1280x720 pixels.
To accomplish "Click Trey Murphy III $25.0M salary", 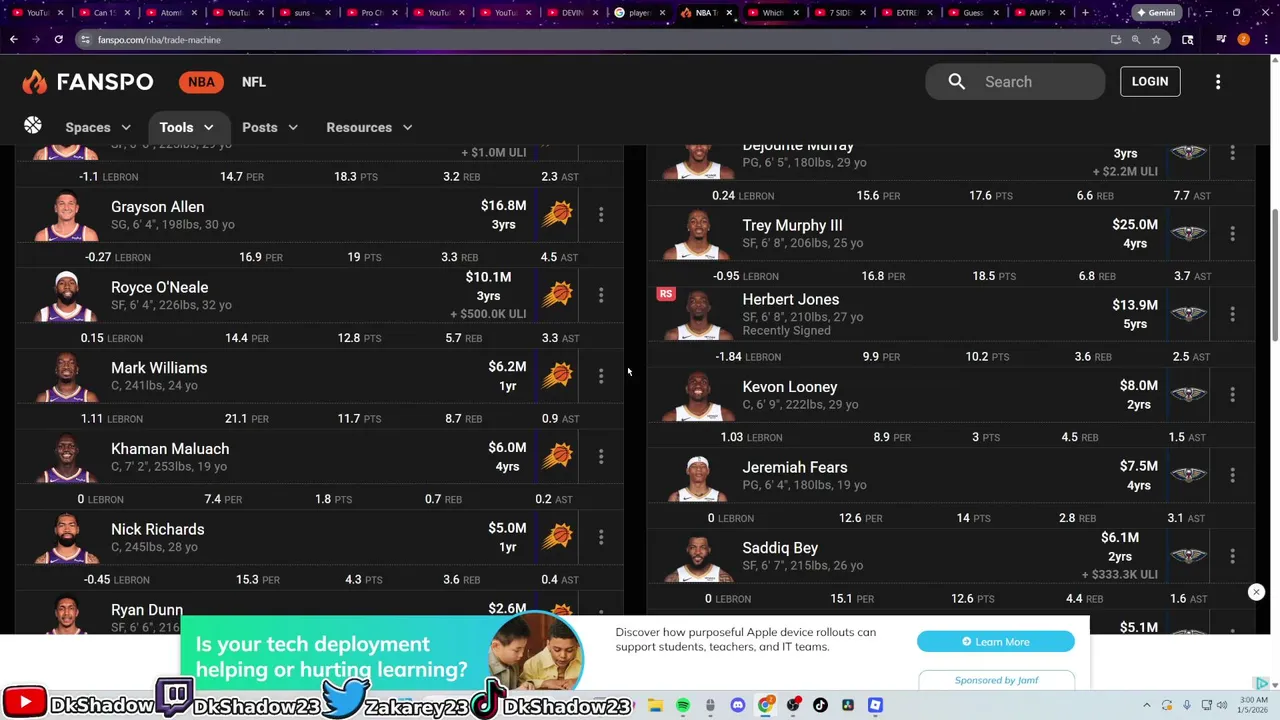I will coord(1135,225).
